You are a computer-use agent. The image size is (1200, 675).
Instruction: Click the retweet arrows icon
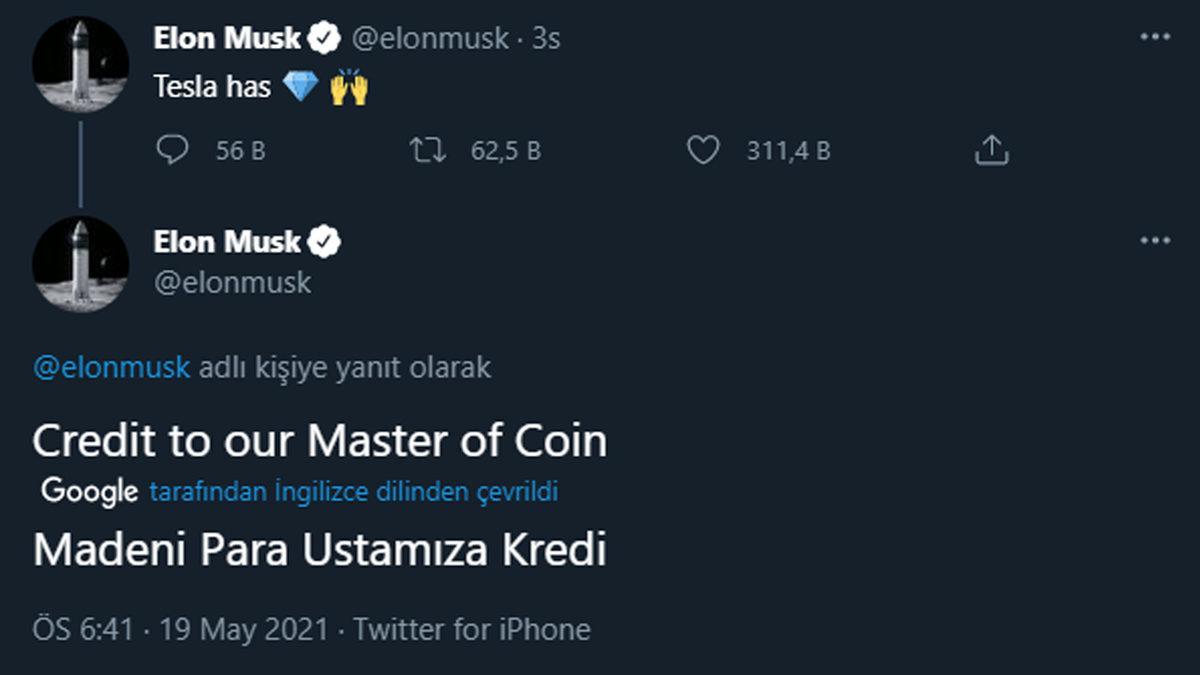click(428, 151)
